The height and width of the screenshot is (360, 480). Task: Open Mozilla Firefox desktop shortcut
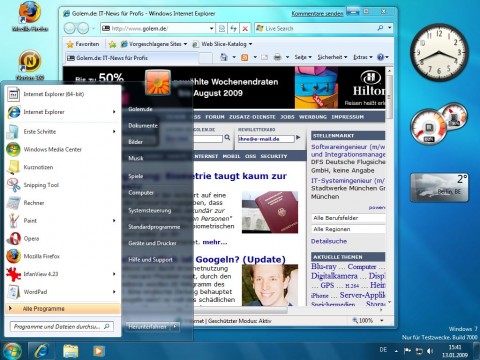point(30,16)
